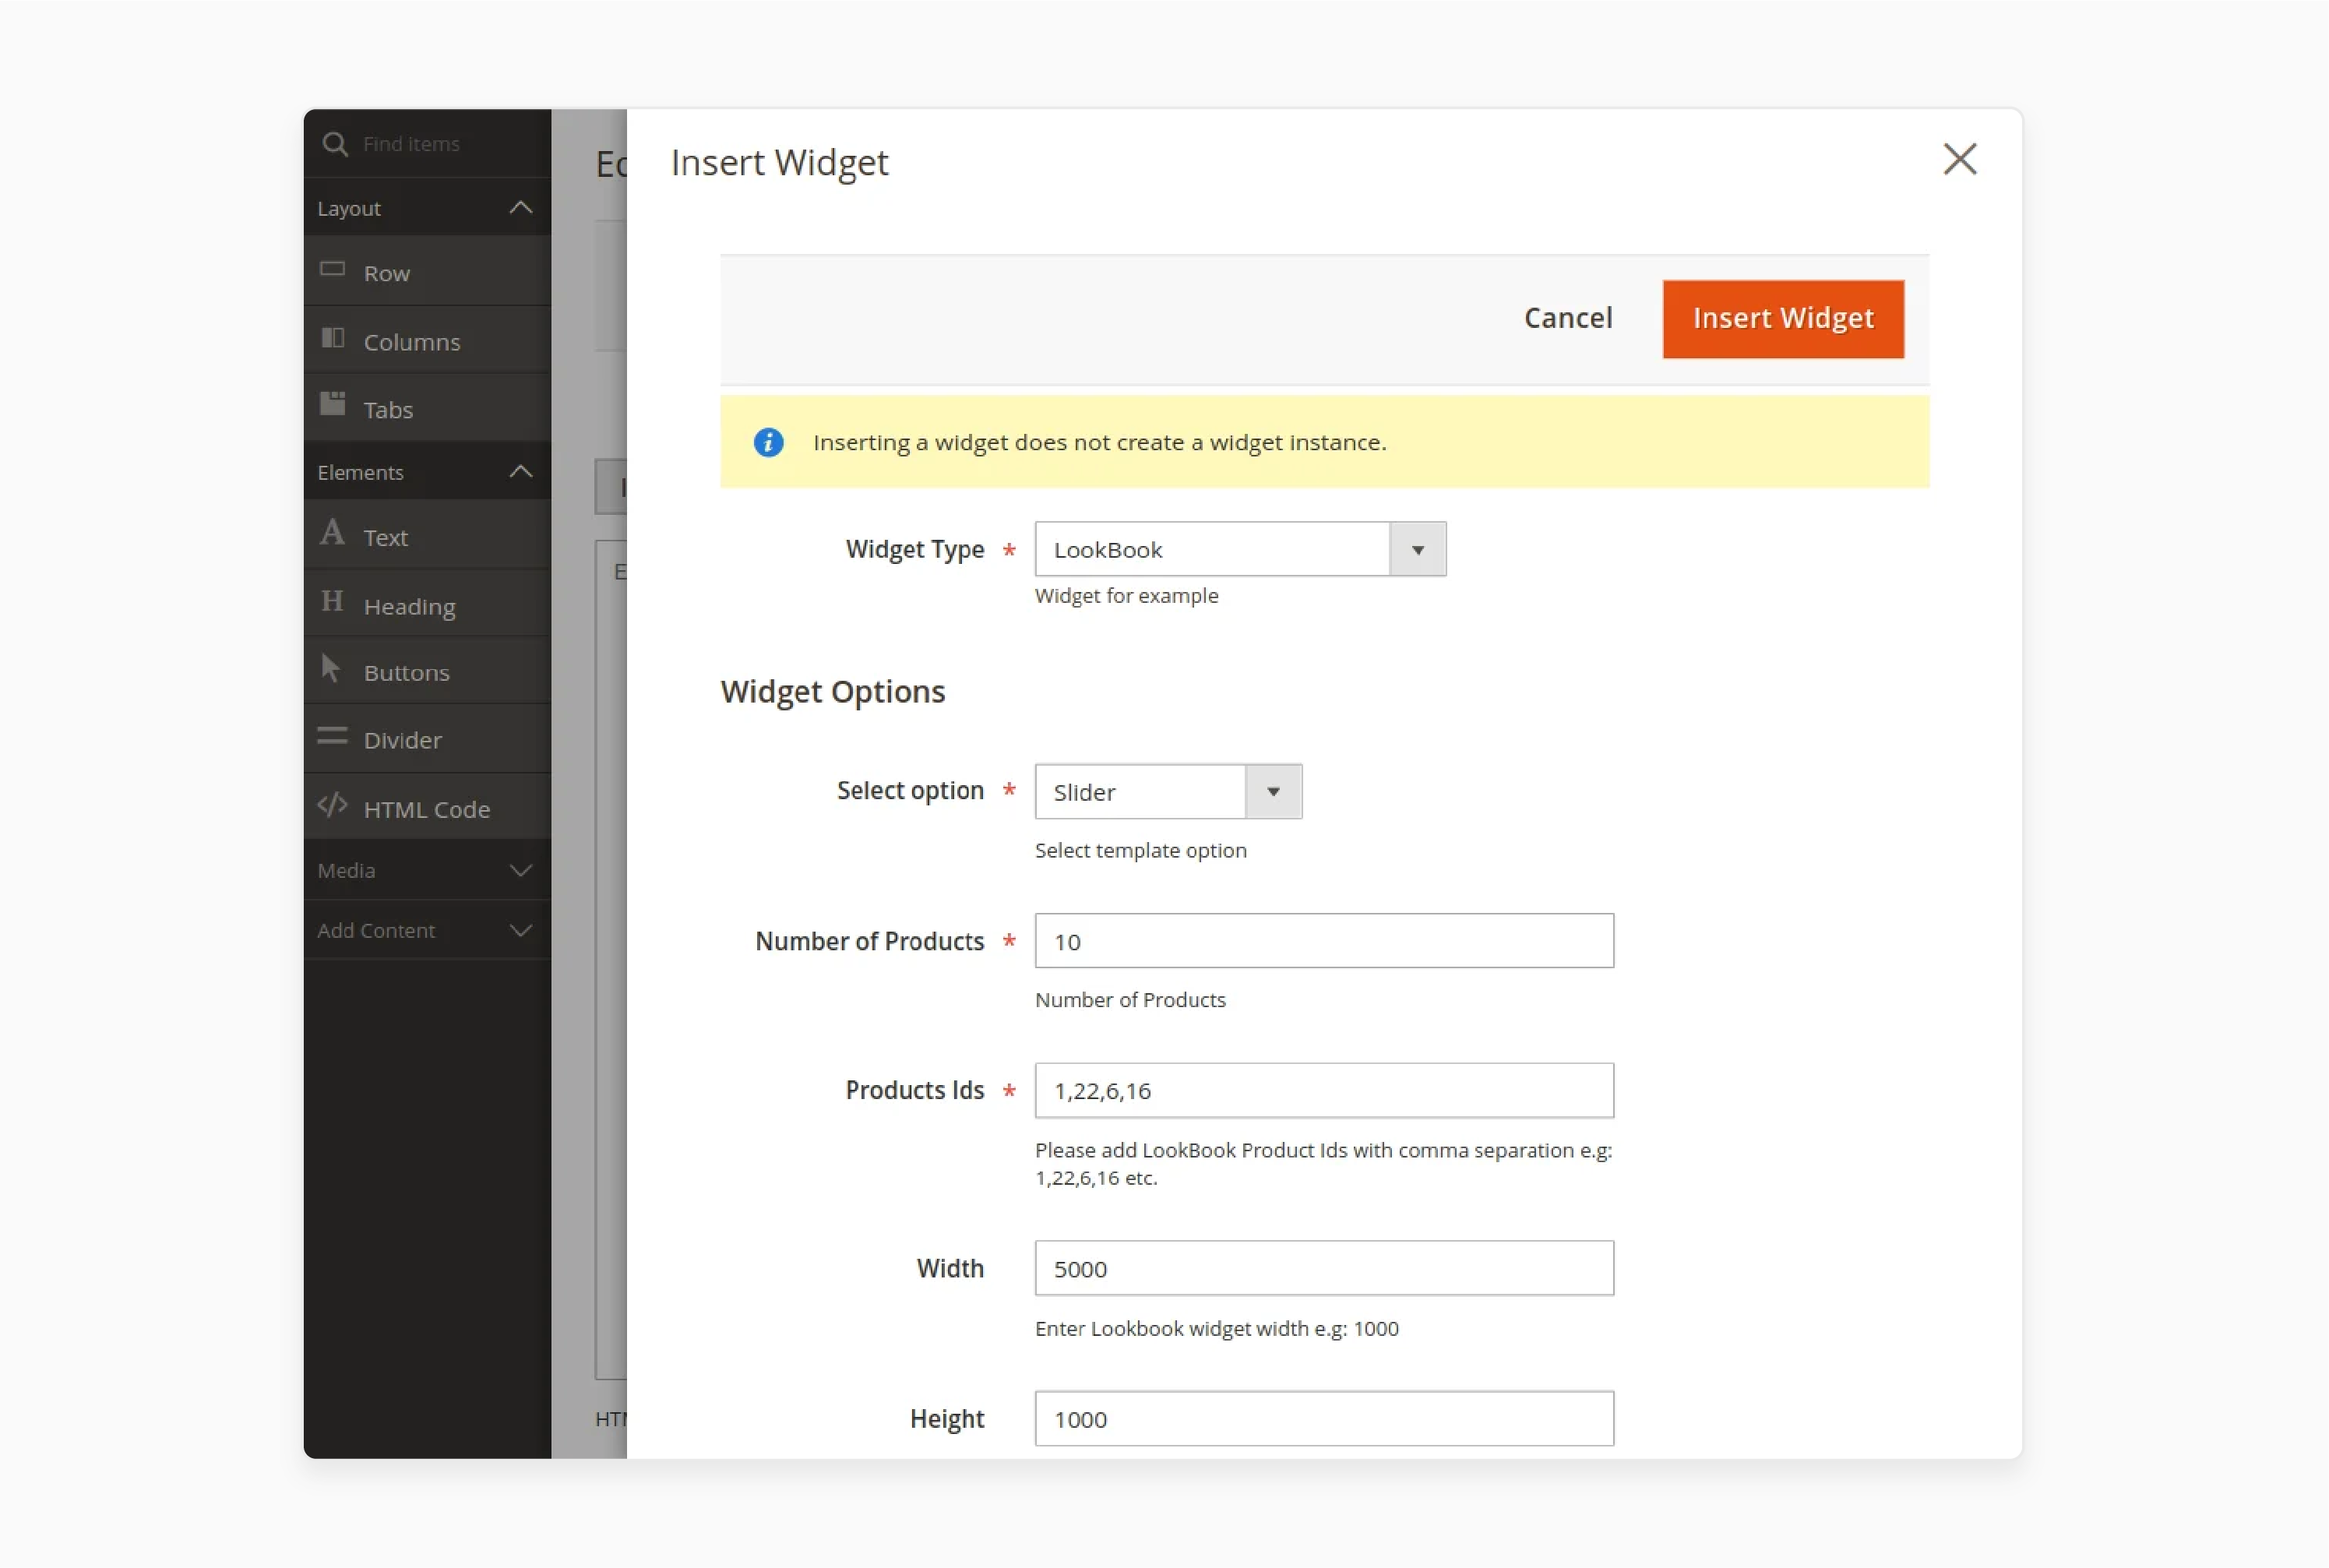
Task: Expand the Add Content section
Action: pyautogui.click(x=520, y=931)
